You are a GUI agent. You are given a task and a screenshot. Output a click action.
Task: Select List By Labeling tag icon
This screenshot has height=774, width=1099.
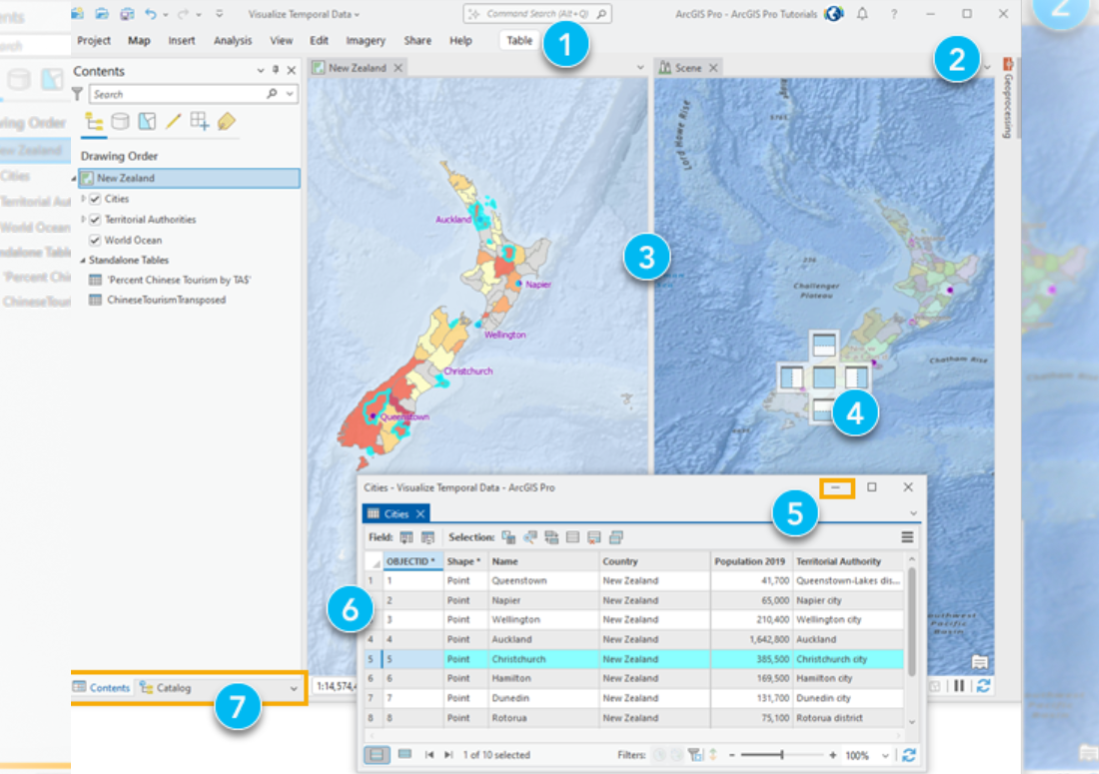click(x=226, y=121)
